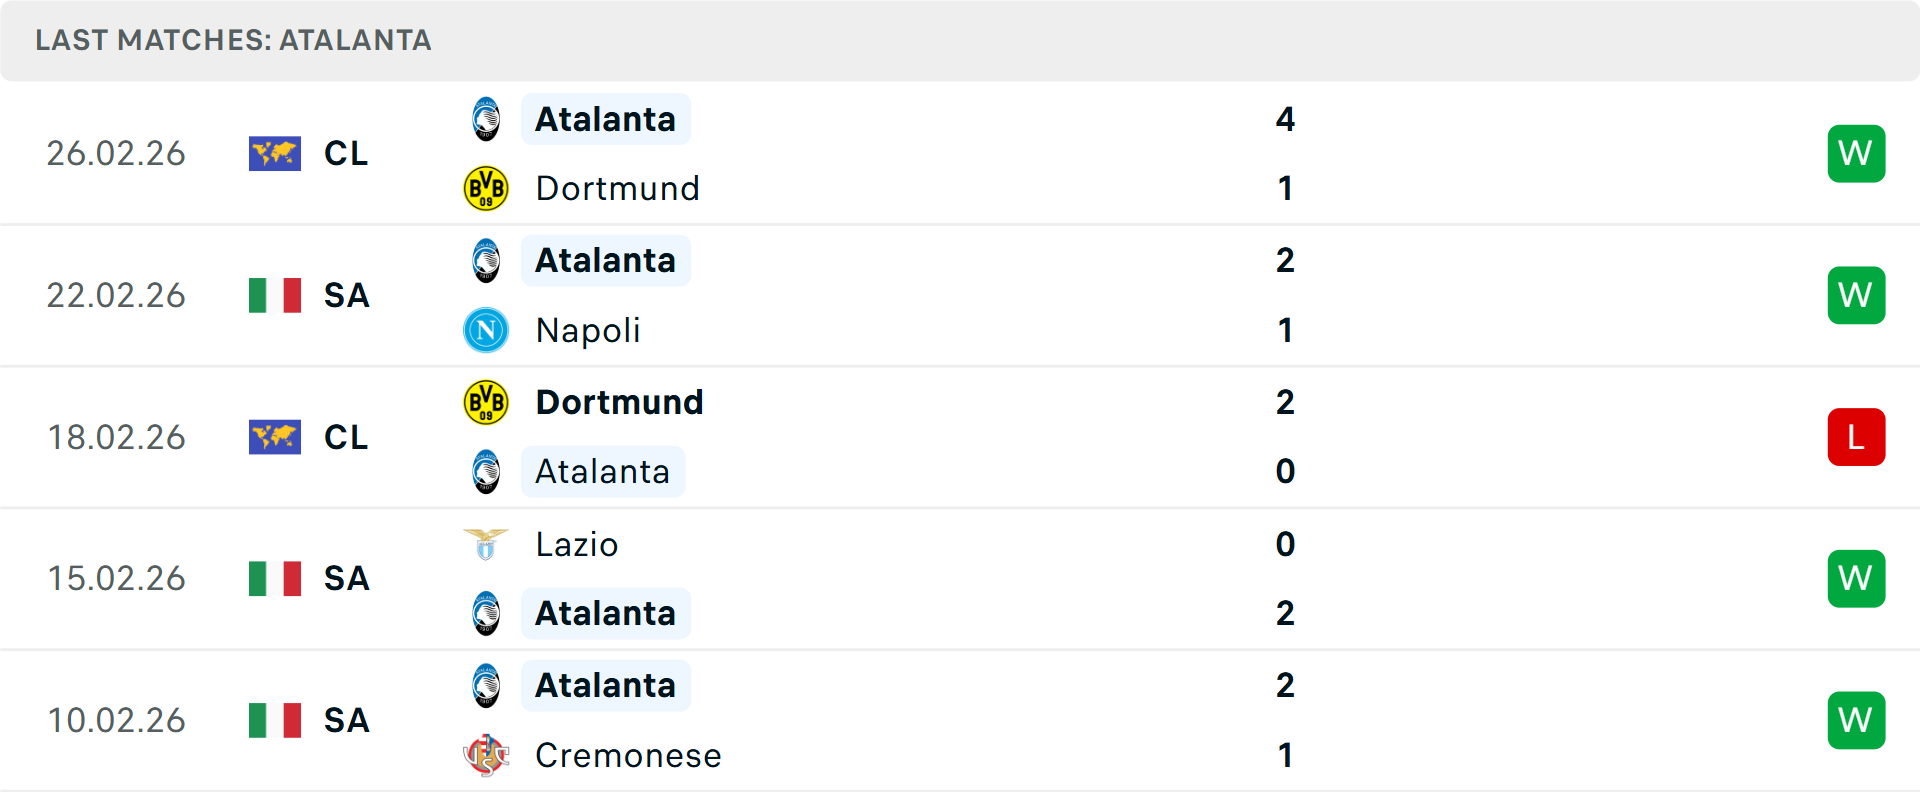Click the green W badge for the Dortmund win
This screenshot has width=1920, height=792.
tap(1856, 153)
